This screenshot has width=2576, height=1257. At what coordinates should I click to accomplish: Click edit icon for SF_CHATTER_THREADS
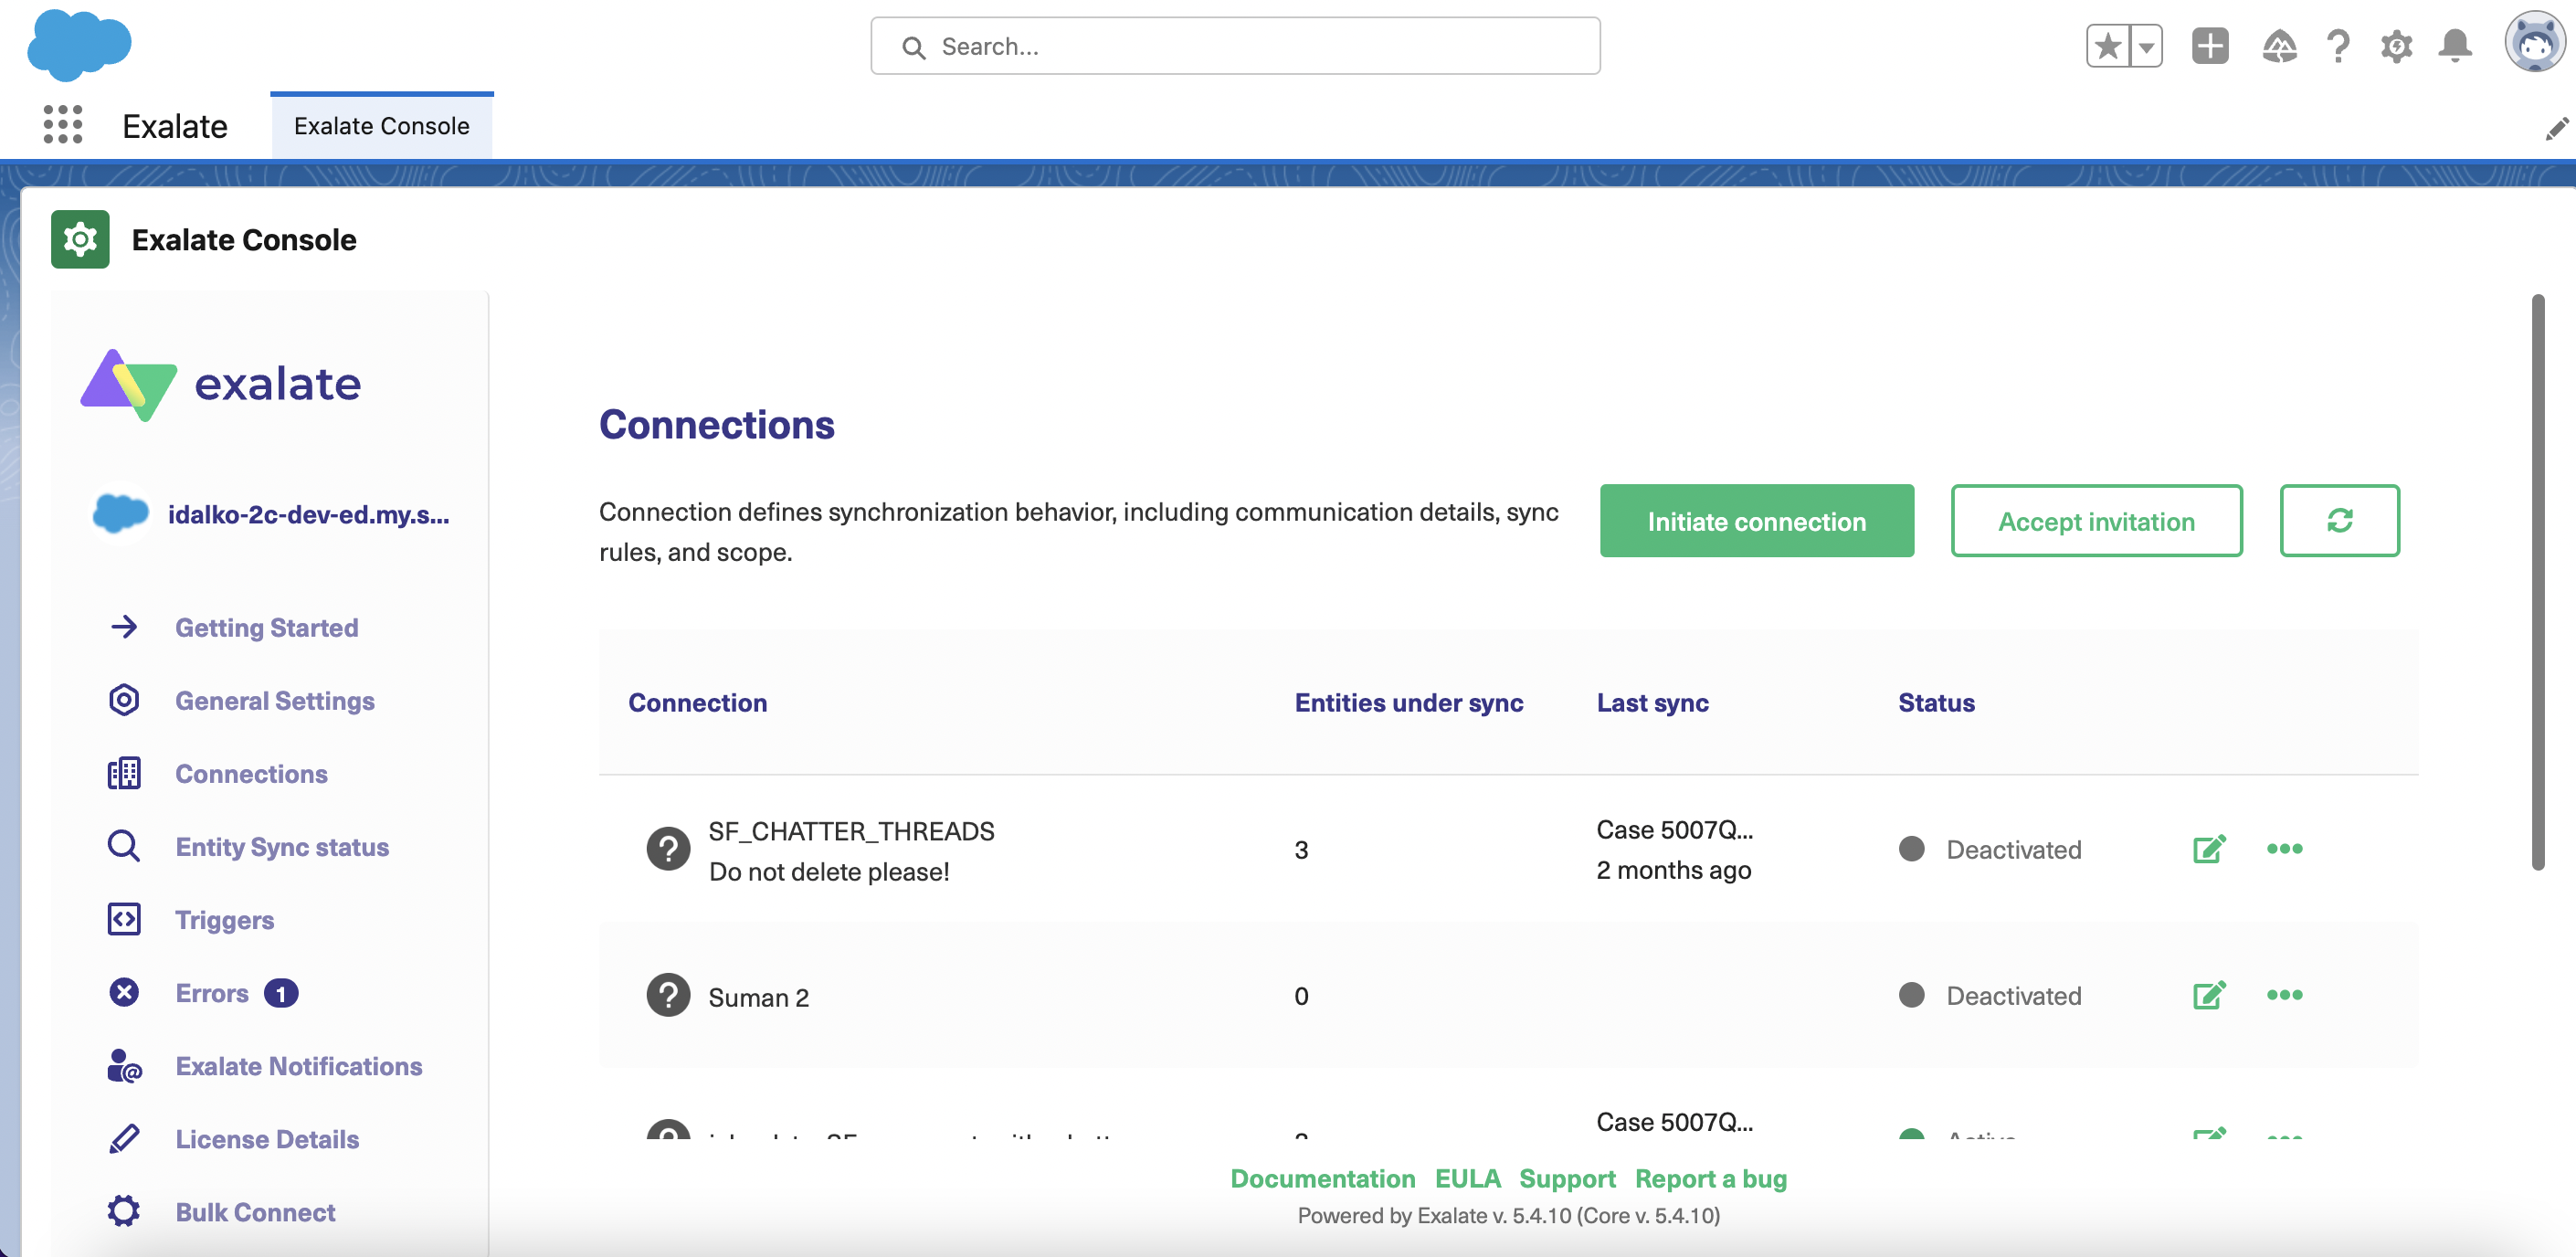(x=2208, y=850)
